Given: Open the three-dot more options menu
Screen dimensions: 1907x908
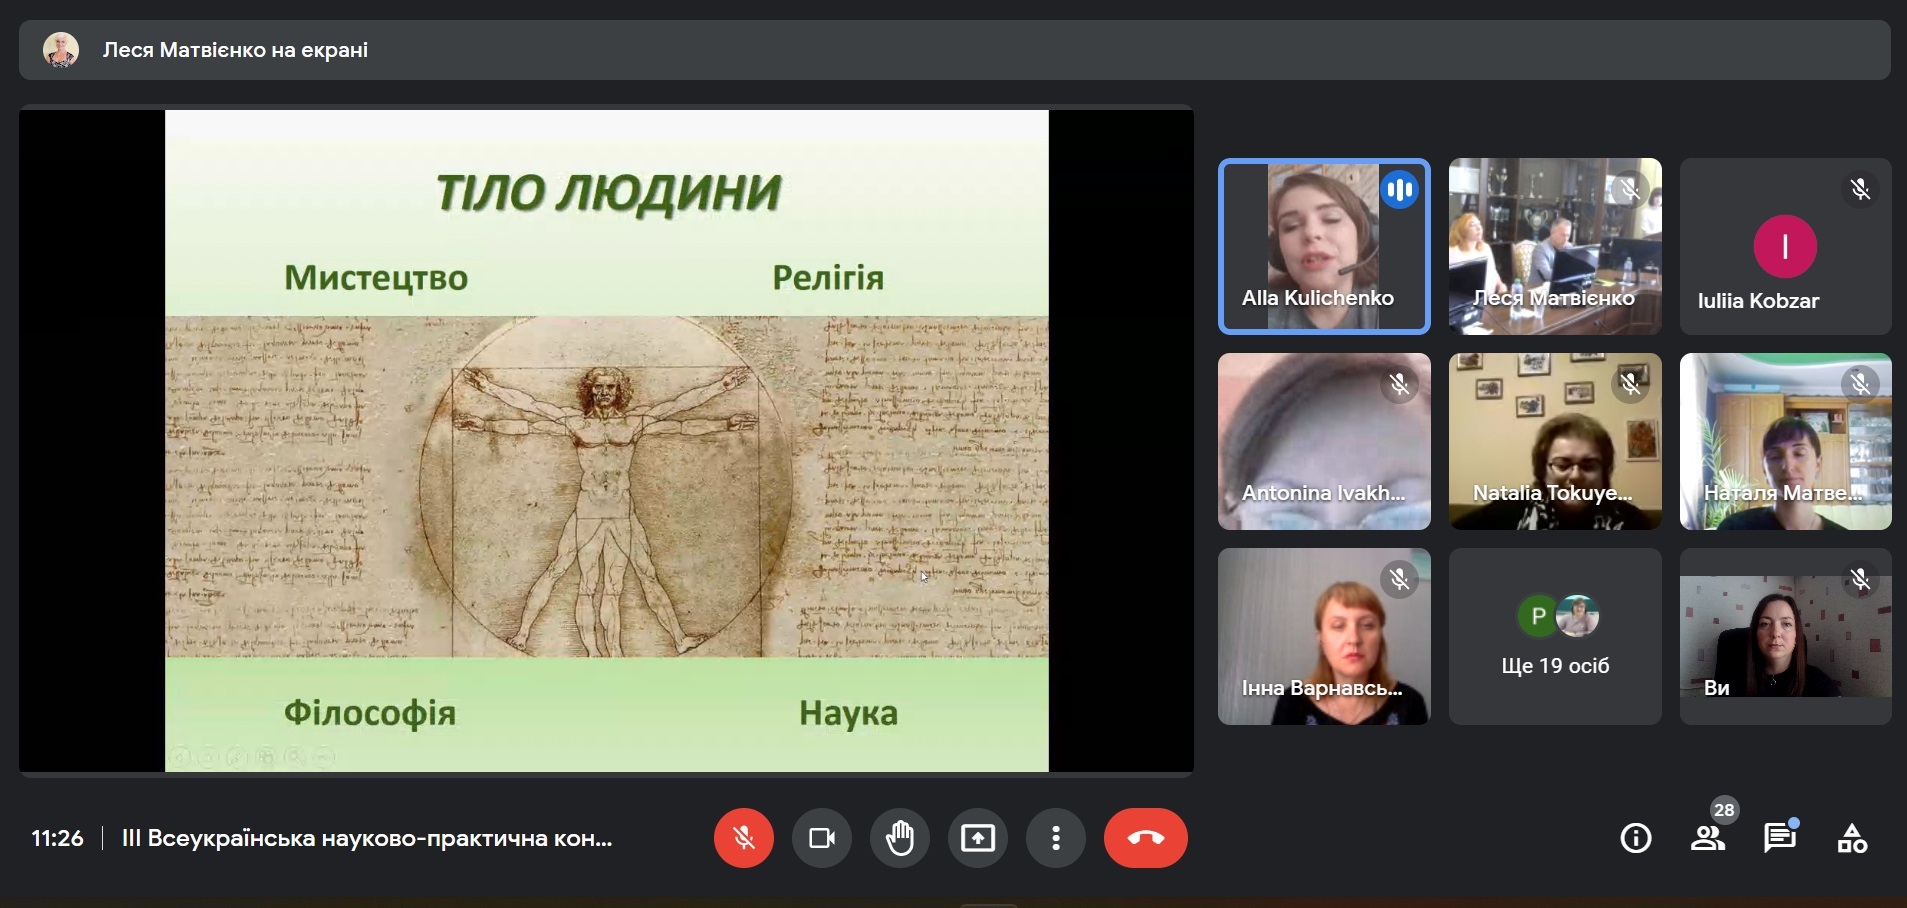Looking at the screenshot, I should [x=1055, y=838].
